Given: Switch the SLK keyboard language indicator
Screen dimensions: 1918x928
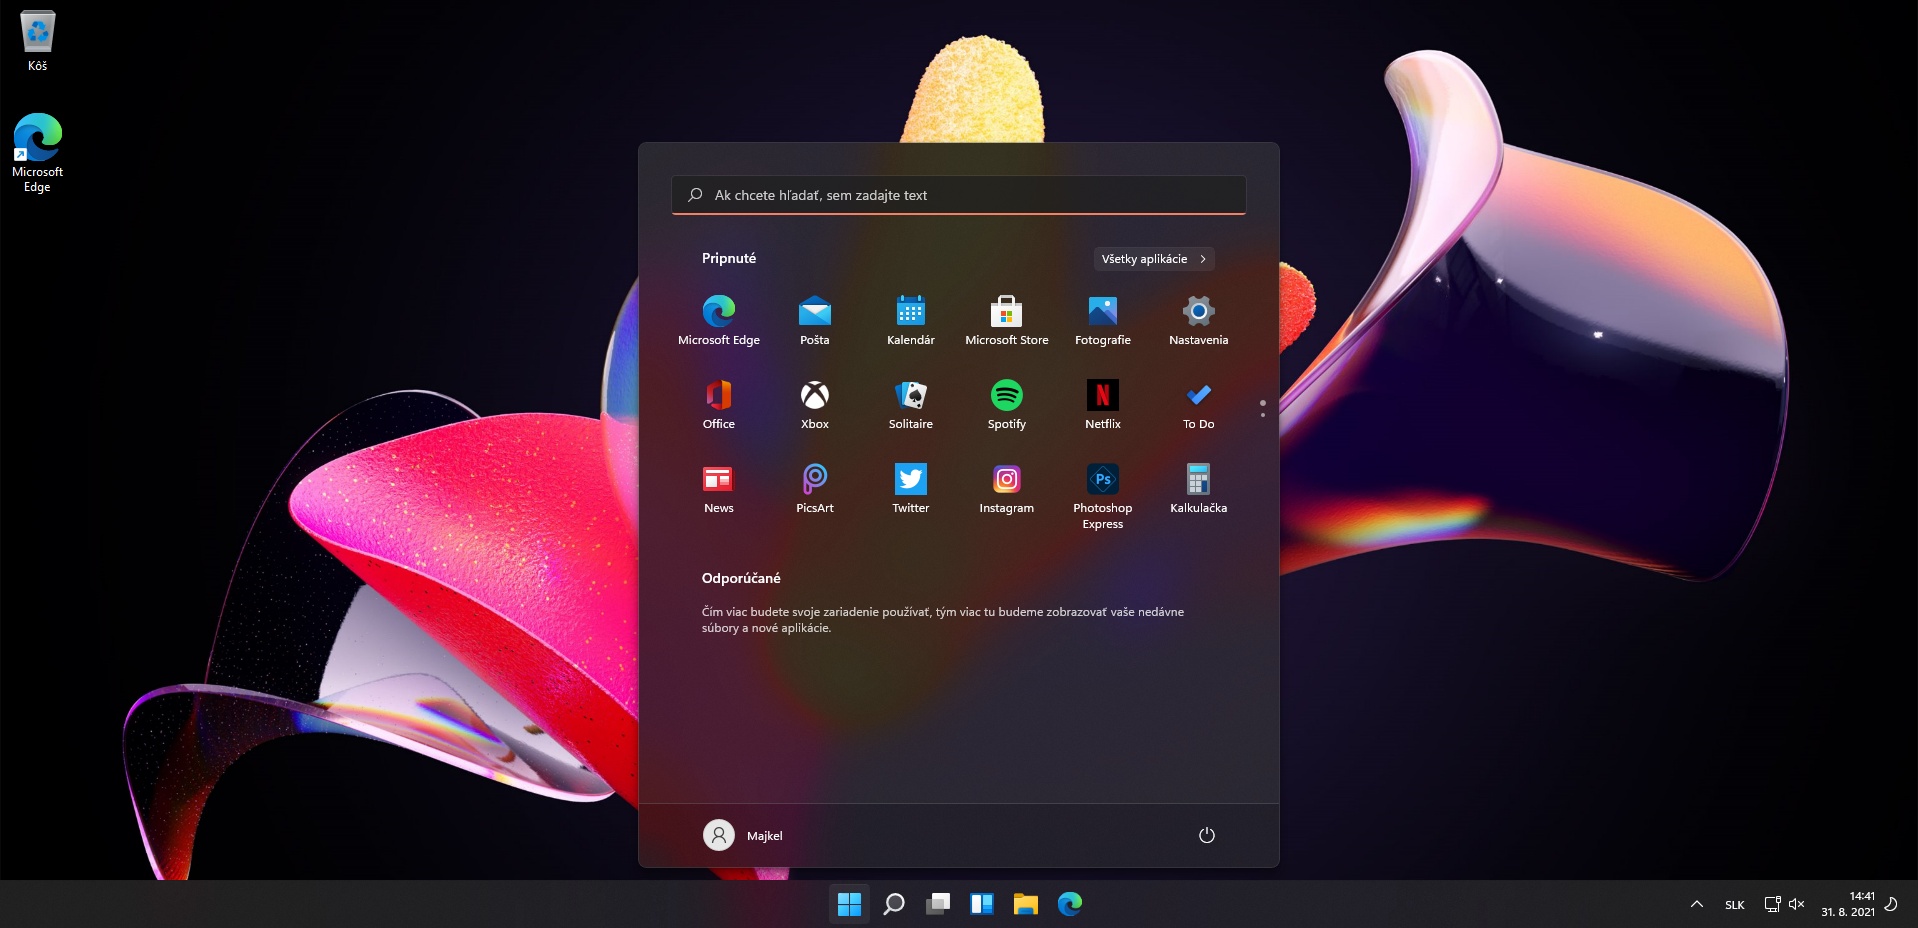Looking at the screenshot, I should click(x=1734, y=905).
